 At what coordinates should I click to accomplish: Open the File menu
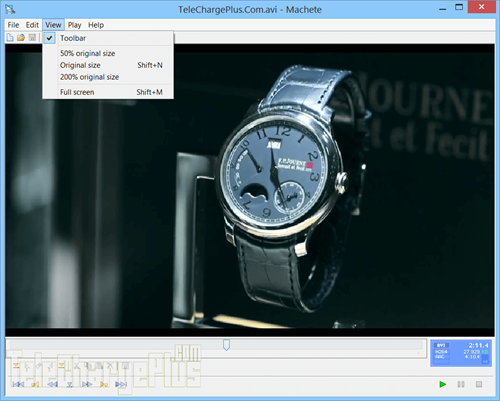[13, 25]
